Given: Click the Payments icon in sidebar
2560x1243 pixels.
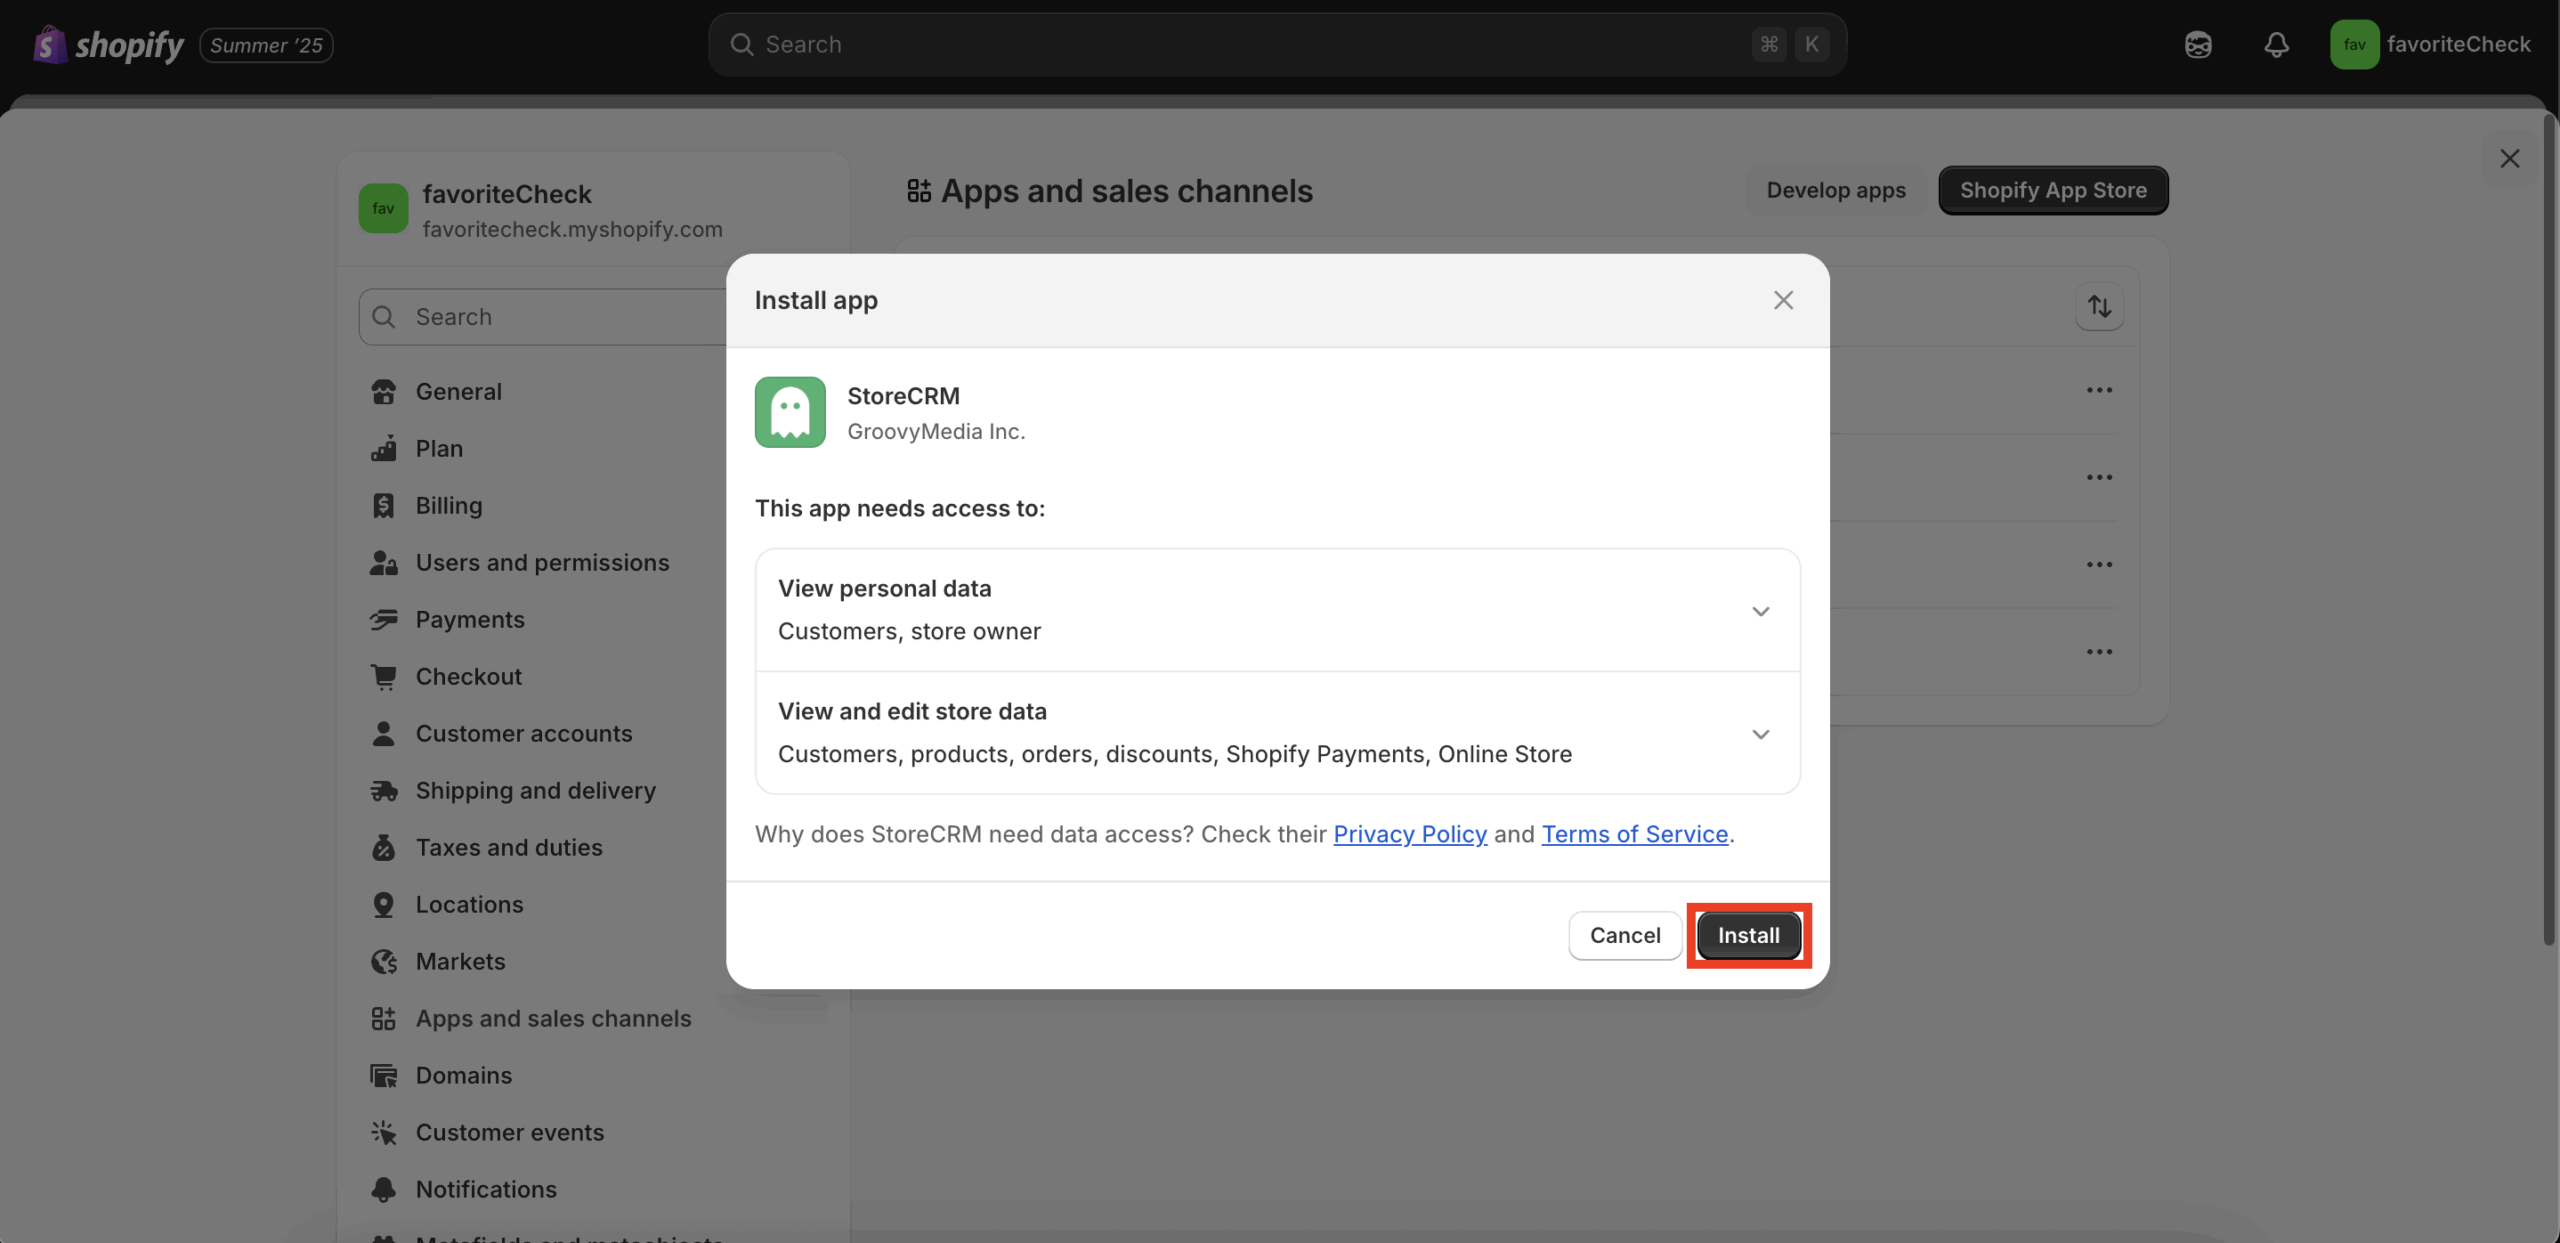Looking at the screenshot, I should 384,619.
